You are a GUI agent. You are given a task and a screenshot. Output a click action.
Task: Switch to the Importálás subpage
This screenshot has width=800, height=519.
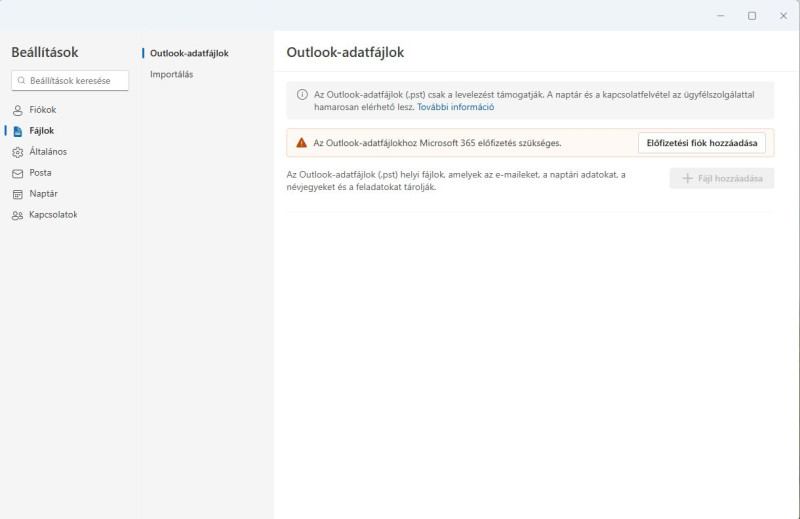pyautogui.click(x=171, y=74)
